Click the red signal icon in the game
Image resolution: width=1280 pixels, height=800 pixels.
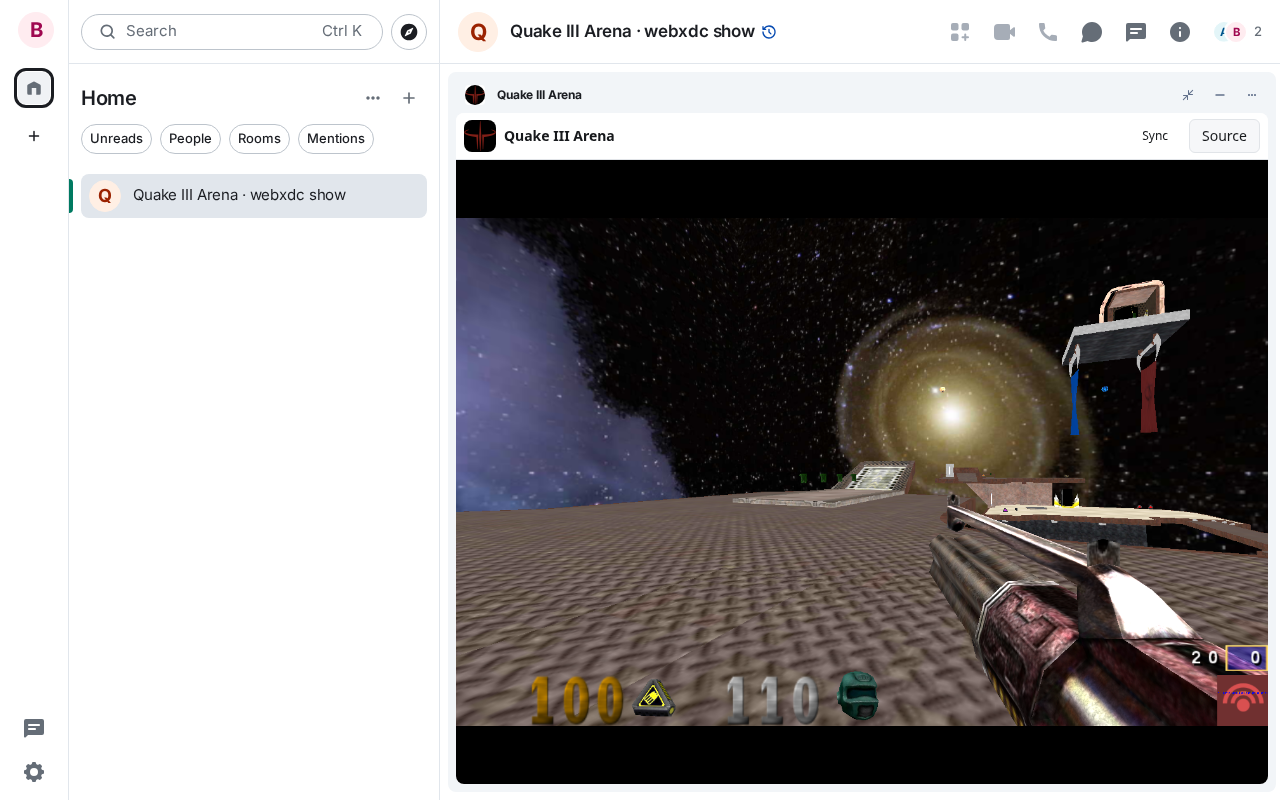tap(1242, 700)
